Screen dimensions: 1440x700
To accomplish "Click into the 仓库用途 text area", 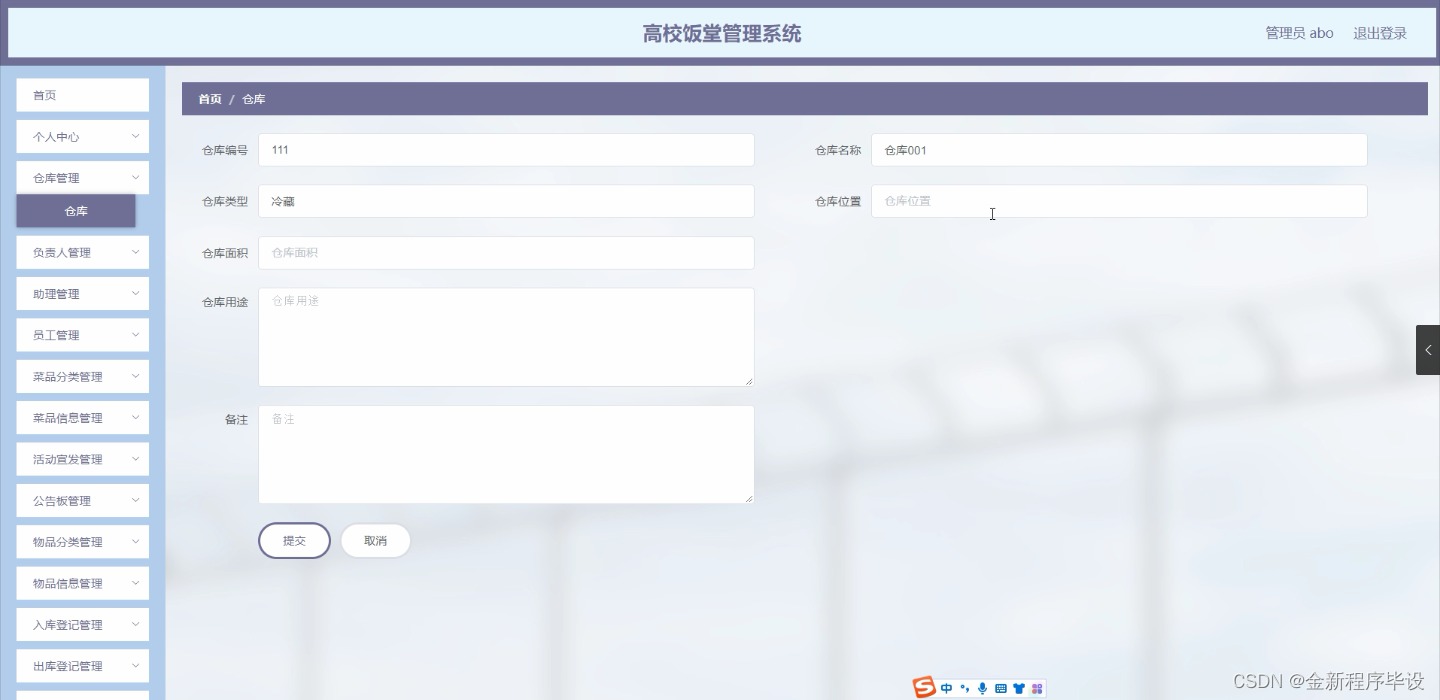I will [x=506, y=337].
